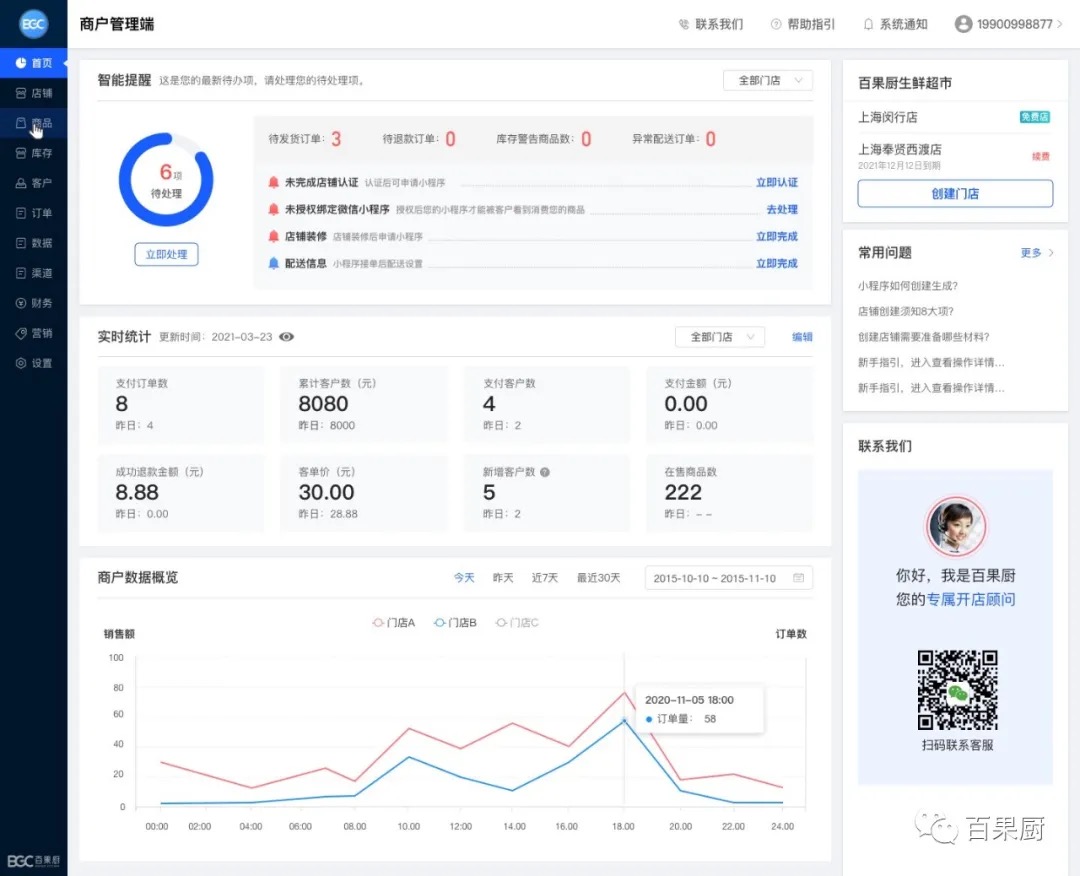Image resolution: width=1080 pixels, height=876 pixels.
Task: Click the 待发货订单 count 3
Action: [x=336, y=139]
